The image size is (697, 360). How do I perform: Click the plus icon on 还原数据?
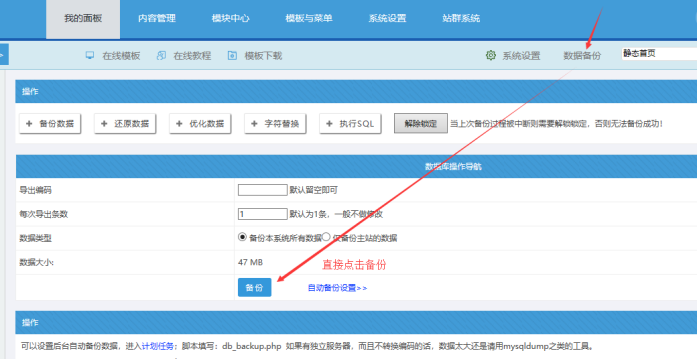[104, 124]
